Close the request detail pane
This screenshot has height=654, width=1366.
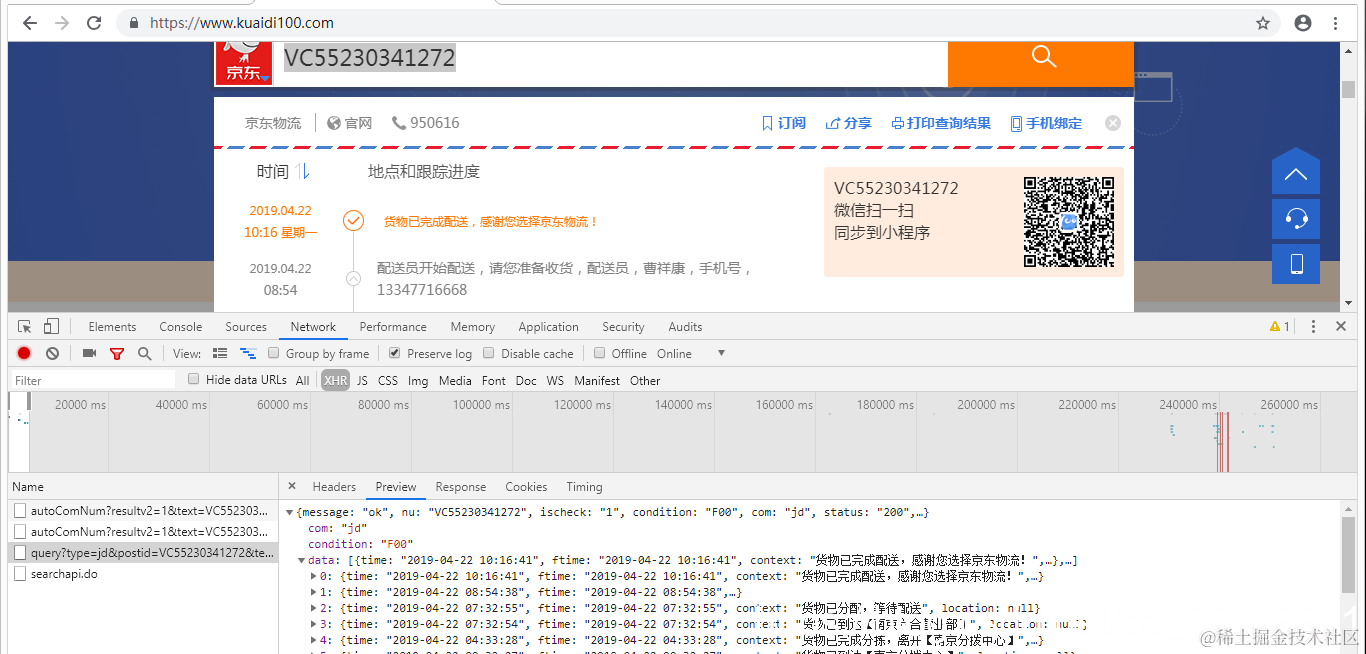pos(292,486)
